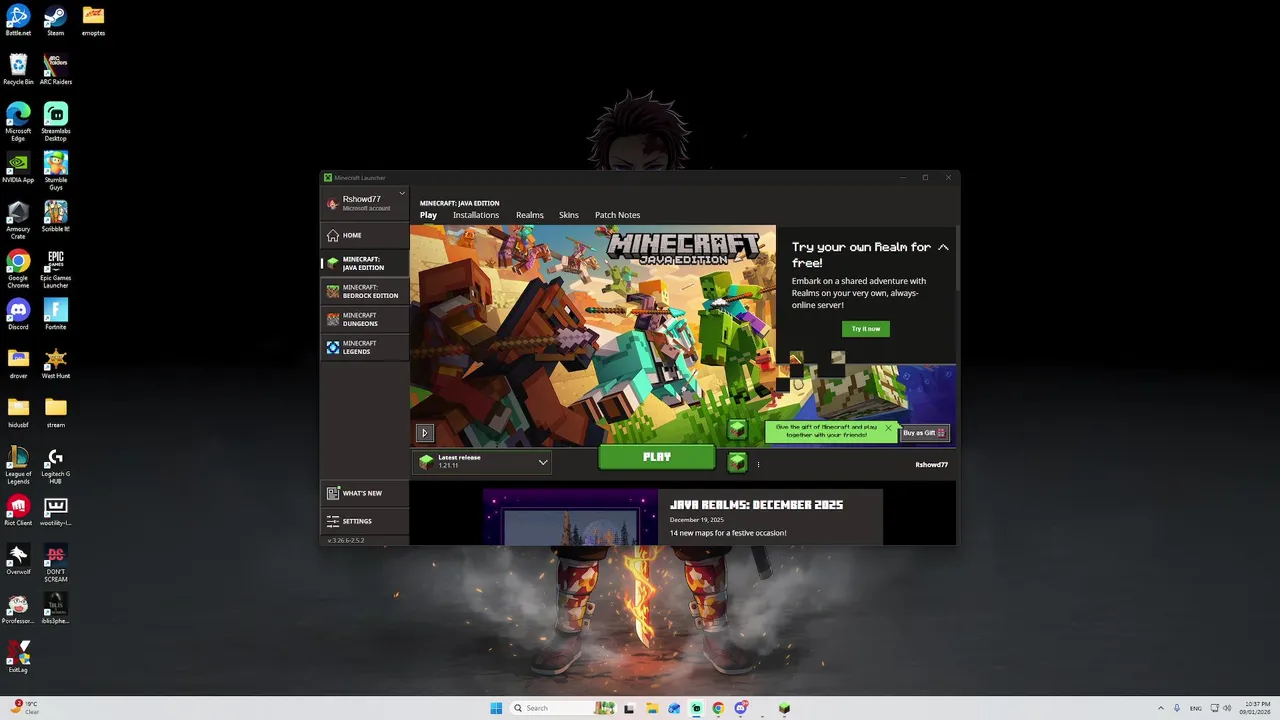Open the Windows Start menu
1280x720 pixels.
[496, 708]
